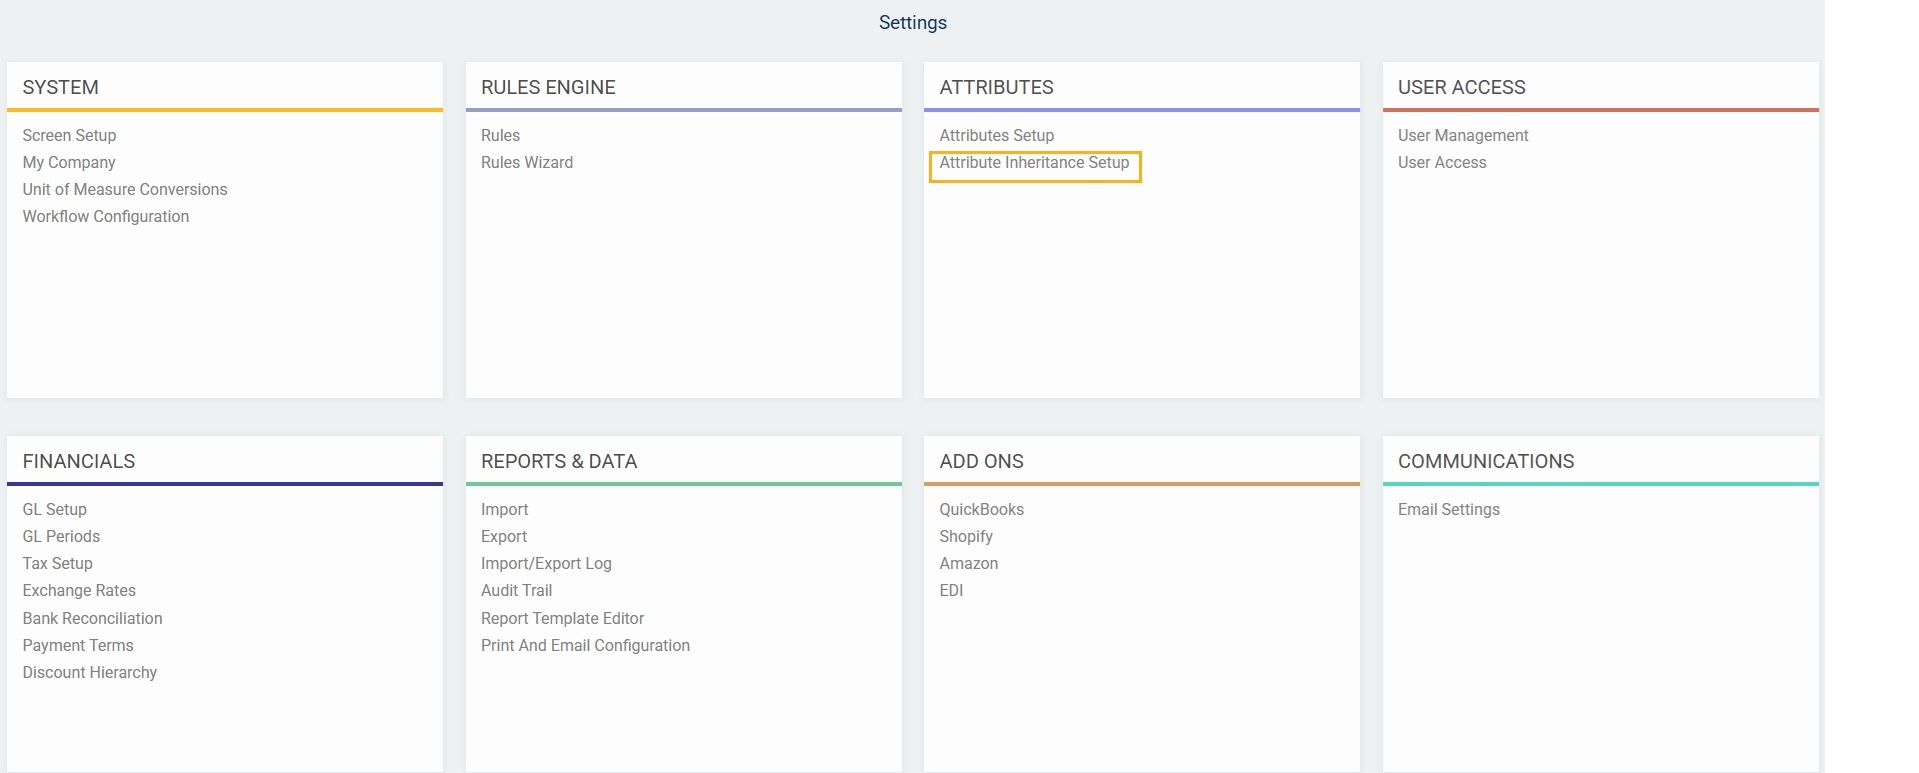Open Discount Hierarchy
1919x773 pixels.
click(x=90, y=672)
